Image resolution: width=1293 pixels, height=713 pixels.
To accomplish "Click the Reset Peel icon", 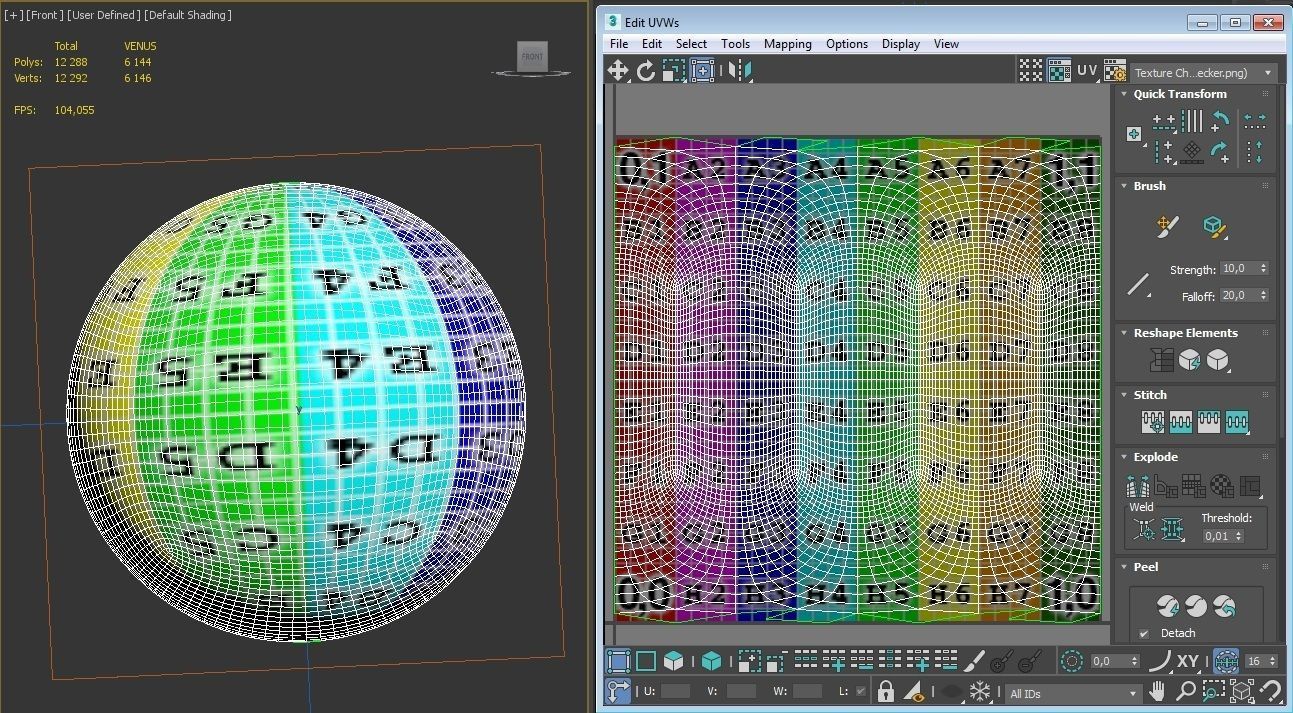I will tap(1224, 605).
